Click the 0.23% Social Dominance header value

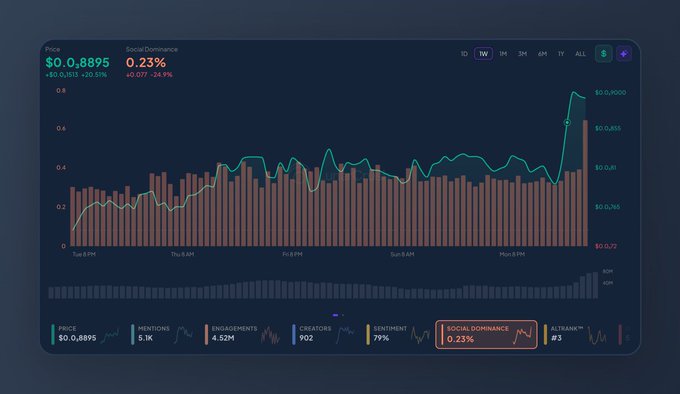[146, 62]
